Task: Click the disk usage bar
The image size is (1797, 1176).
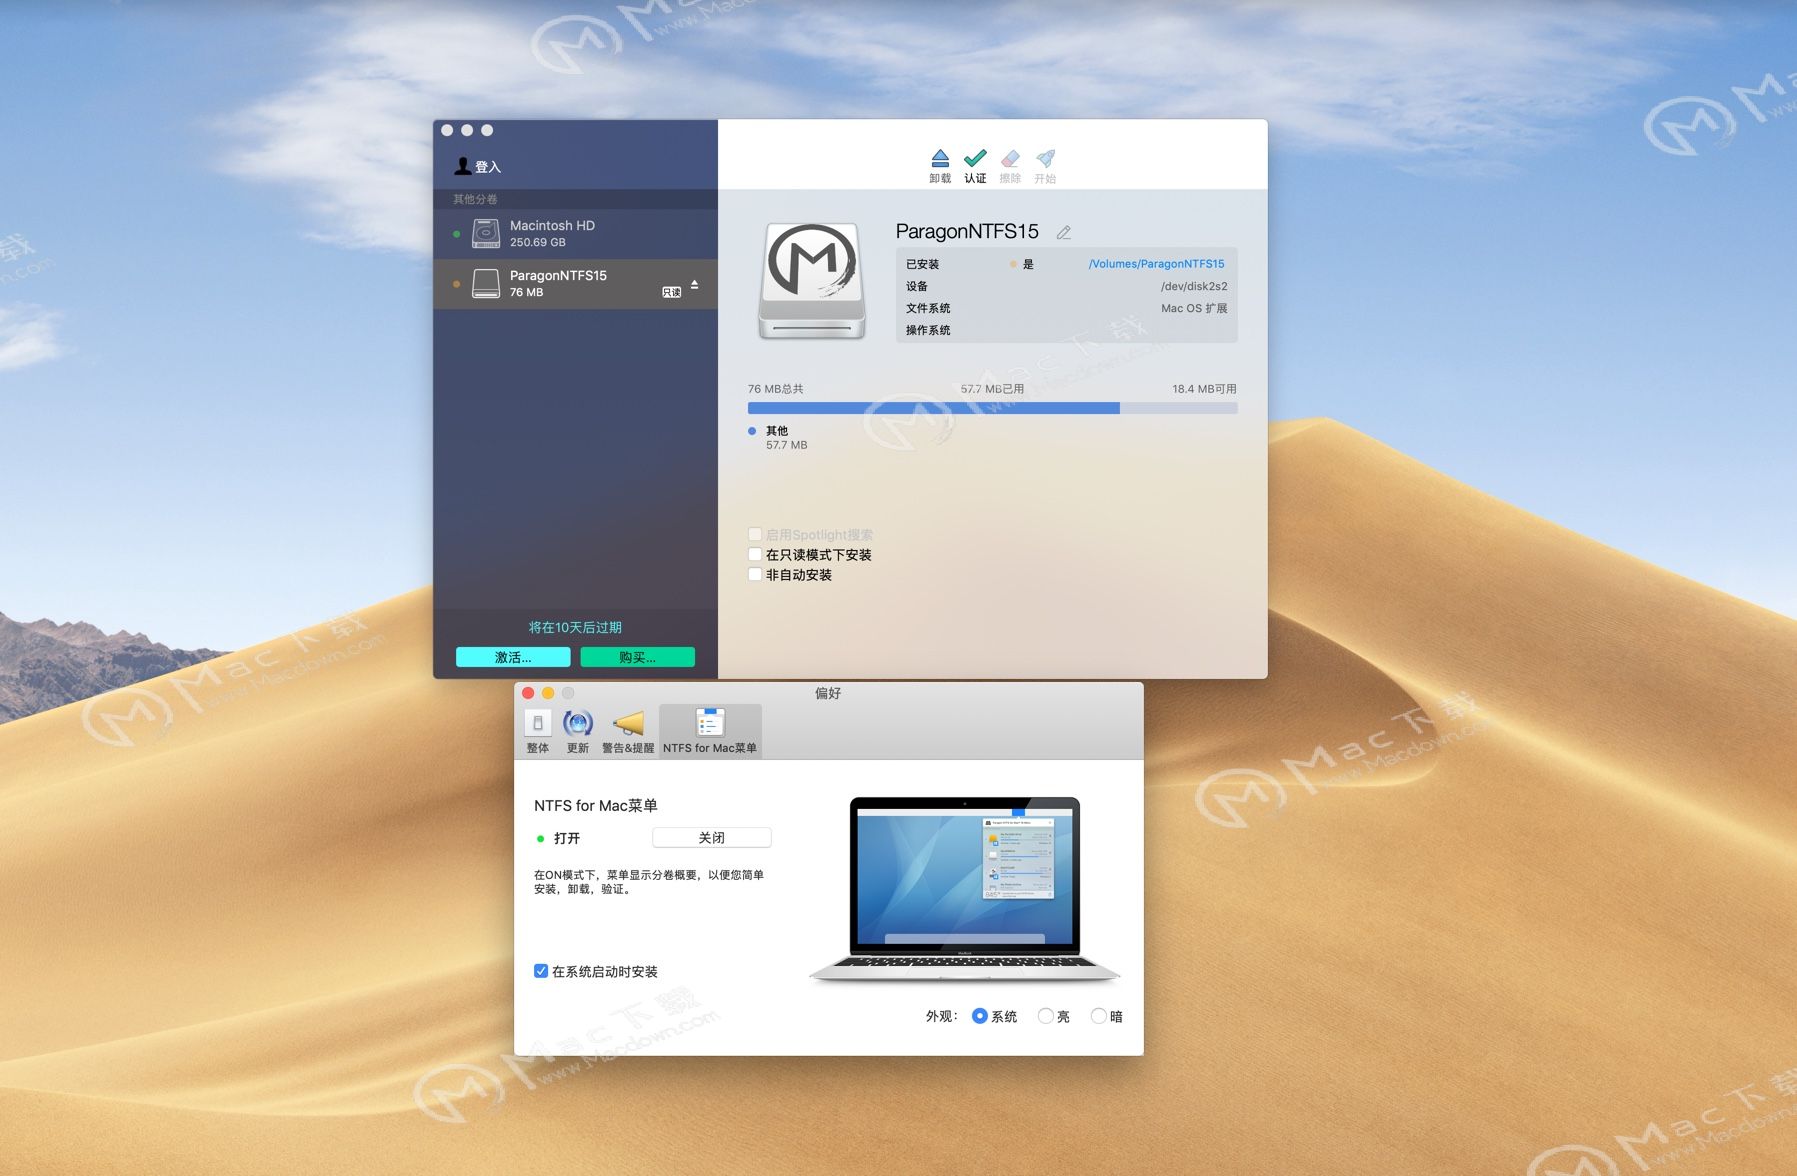Action: click(x=992, y=408)
